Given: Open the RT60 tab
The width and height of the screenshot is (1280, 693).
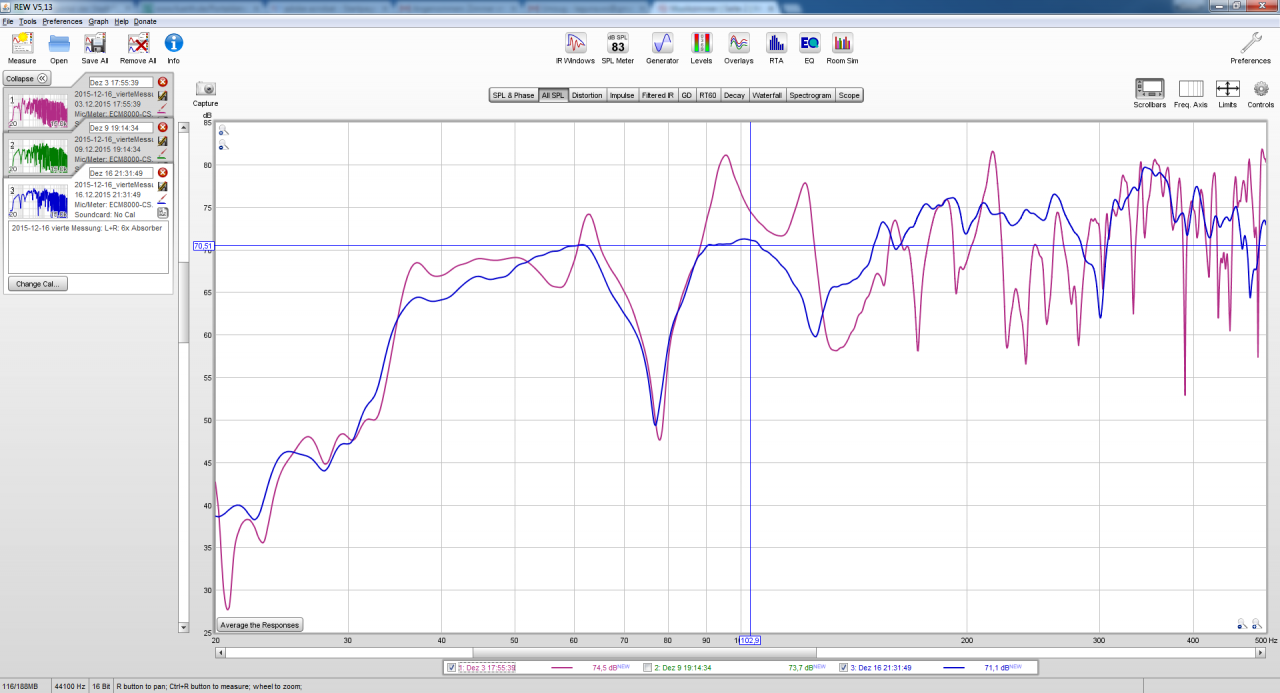Looking at the screenshot, I should click(708, 95).
